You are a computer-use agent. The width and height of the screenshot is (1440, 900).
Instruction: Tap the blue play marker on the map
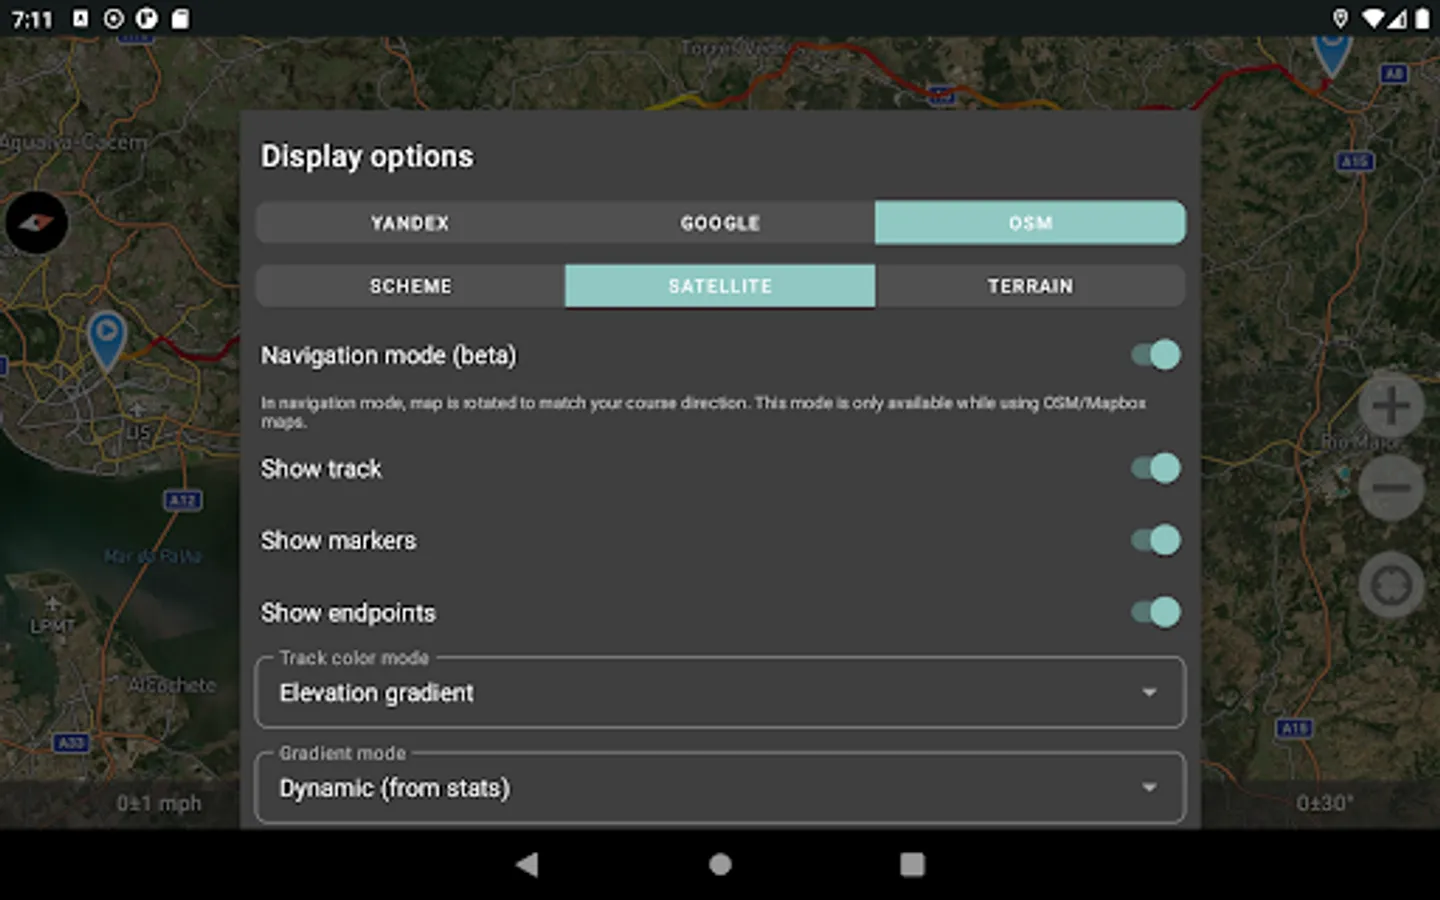(x=106, y=340)
